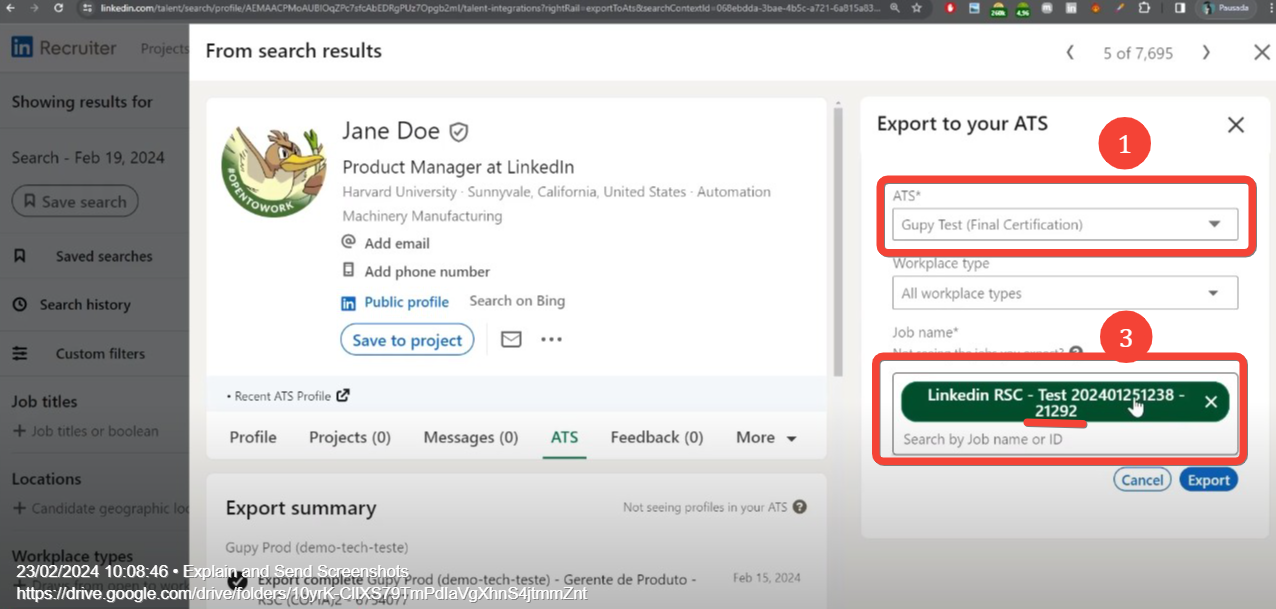Image resolution: width=1276 pixels, height=609 pixels.
Task: Click the Save to project button
Action: (x=407, y=340)
